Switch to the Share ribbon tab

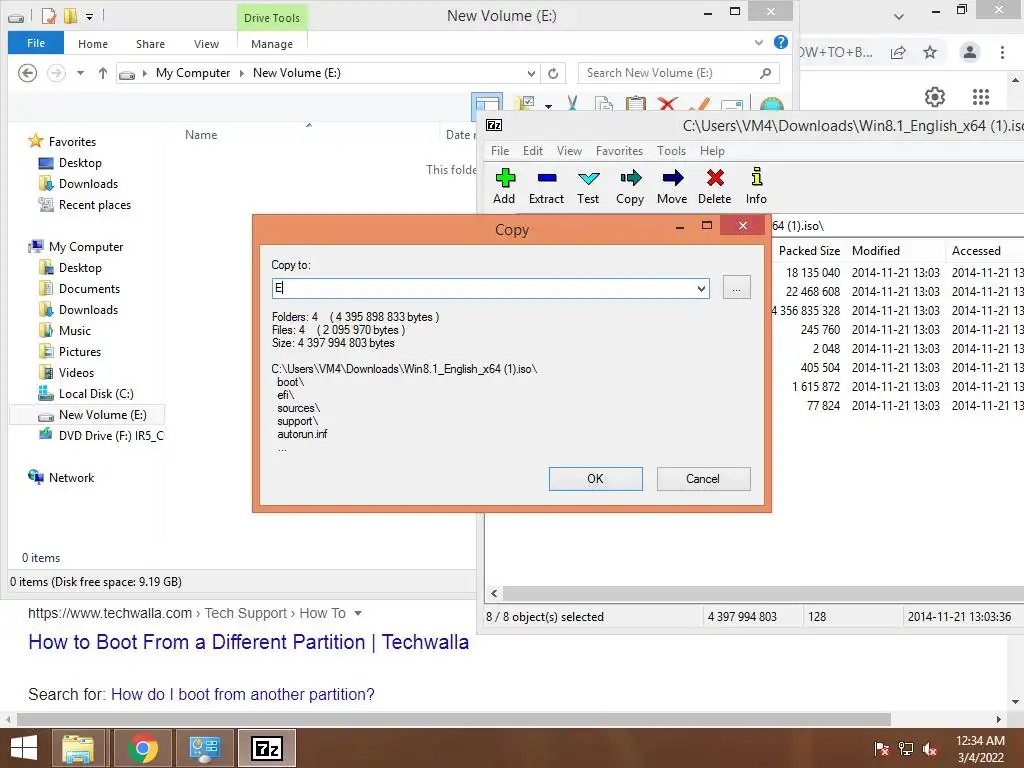click(x=150, y=44)
